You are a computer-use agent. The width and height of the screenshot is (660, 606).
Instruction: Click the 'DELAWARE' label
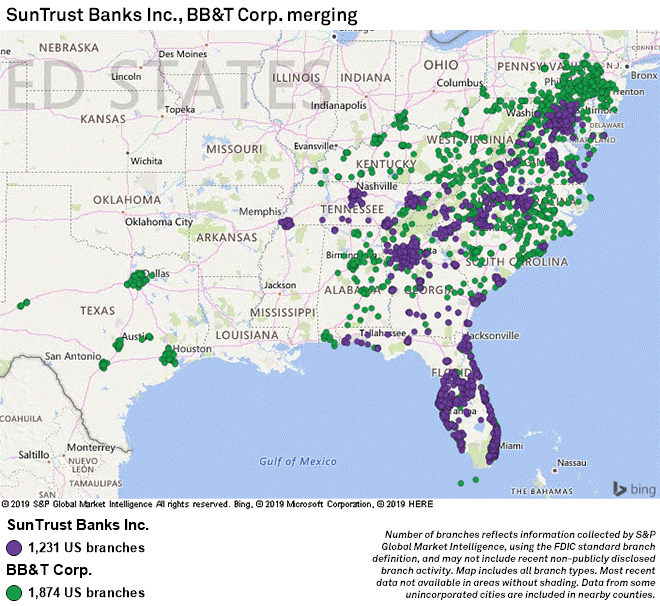(x=607, y=125)
